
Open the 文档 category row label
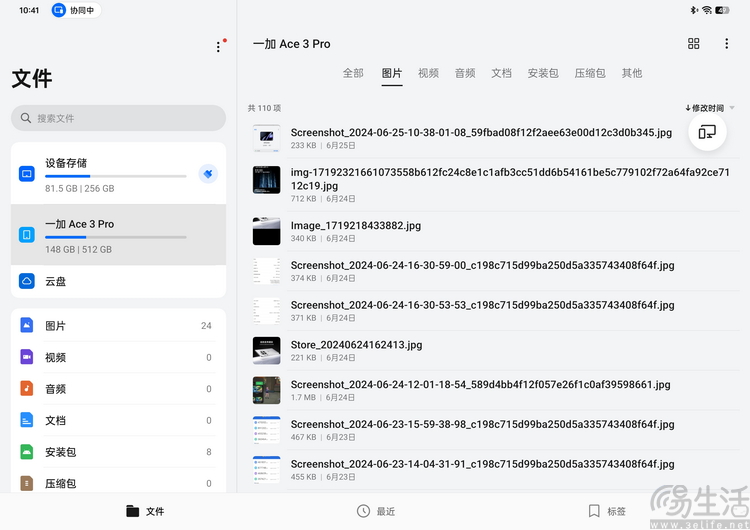coord(55,420)
